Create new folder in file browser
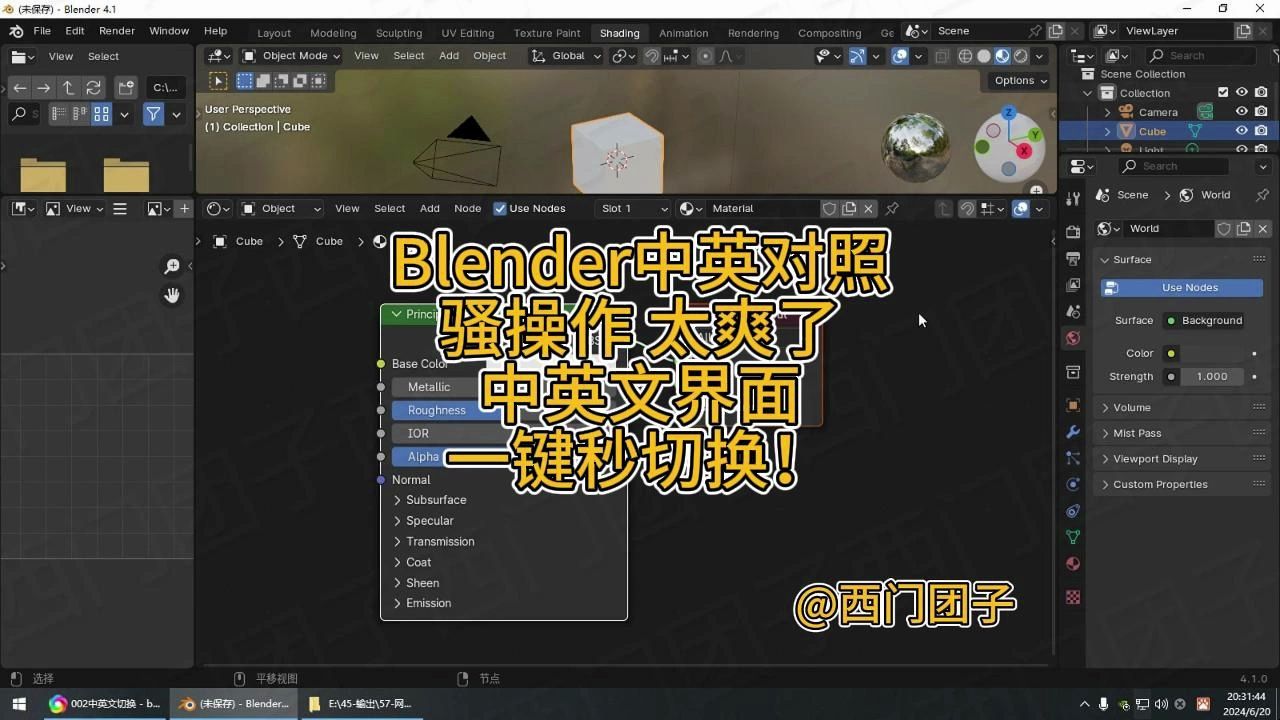This screenshot has width=1280, height=720. click(x=125, y=87)
